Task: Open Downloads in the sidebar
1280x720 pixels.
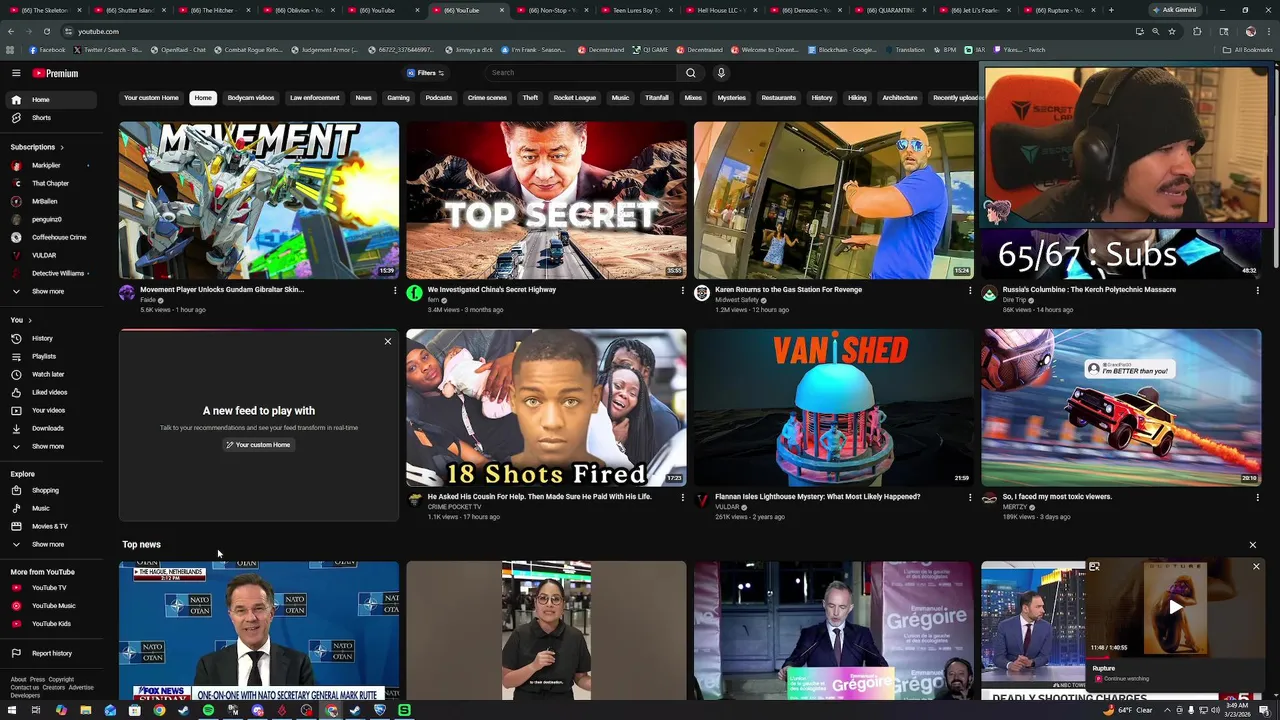Action: [x=53, y=428]
